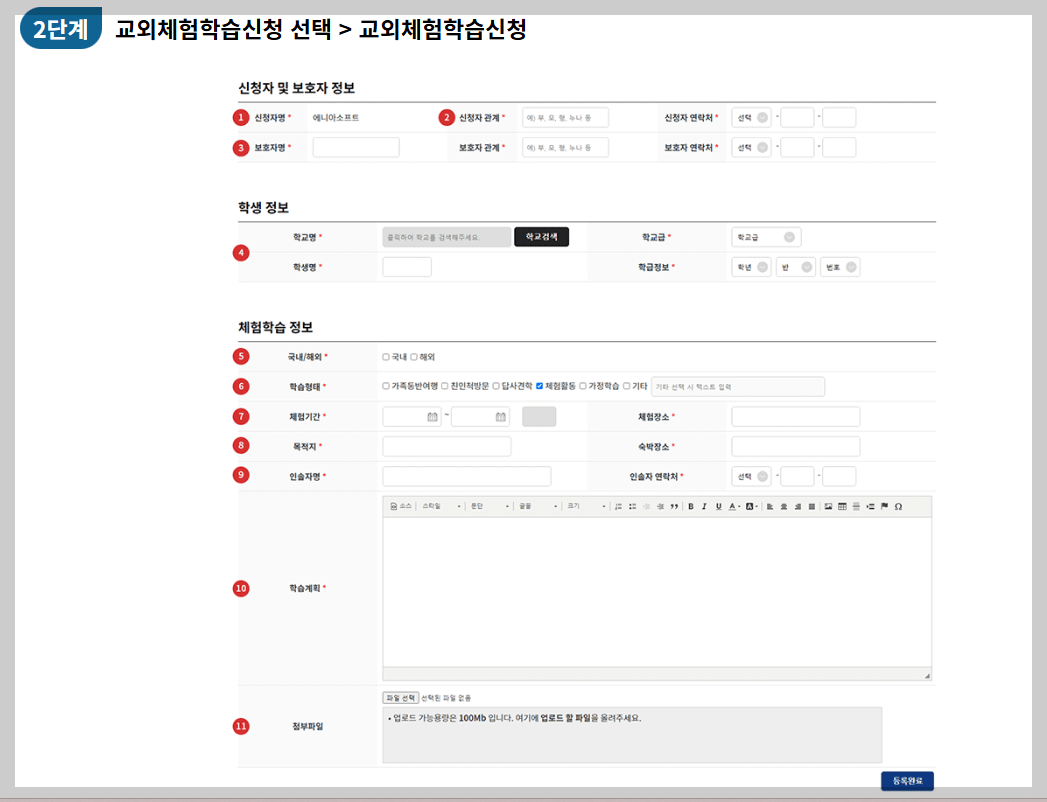
Task: Check 가정학습 learning type
Action: pyautogui.click(x=583, y=386)
